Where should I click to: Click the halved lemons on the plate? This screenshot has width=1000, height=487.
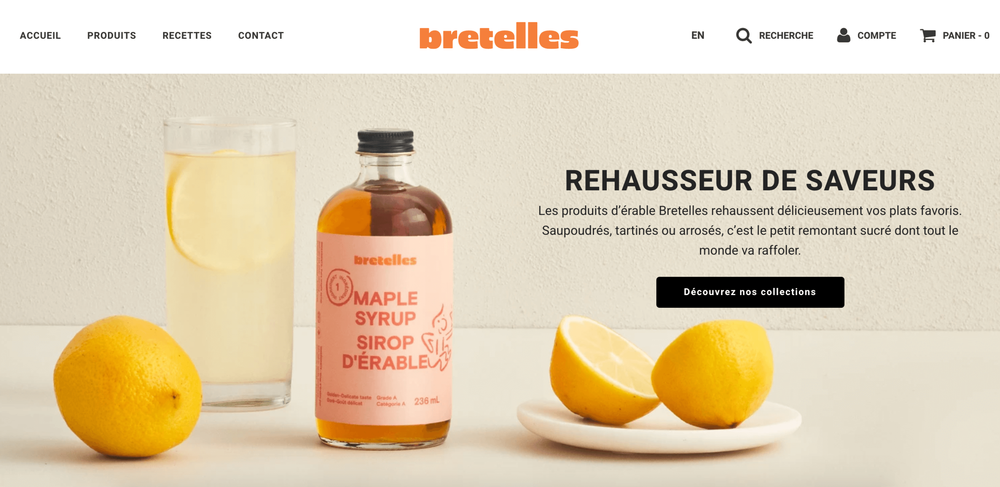coord(661,372)
